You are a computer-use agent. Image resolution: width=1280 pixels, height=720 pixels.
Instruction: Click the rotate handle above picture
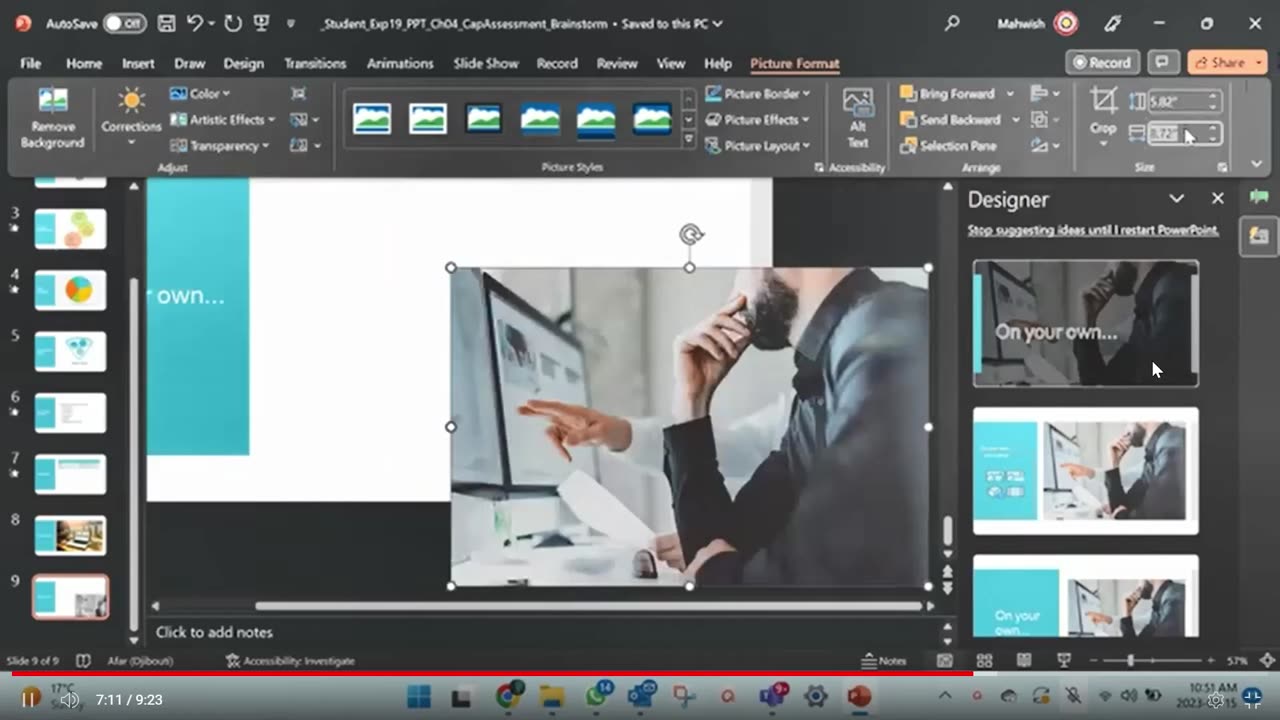pyautogui.click(x=690, y=235)
